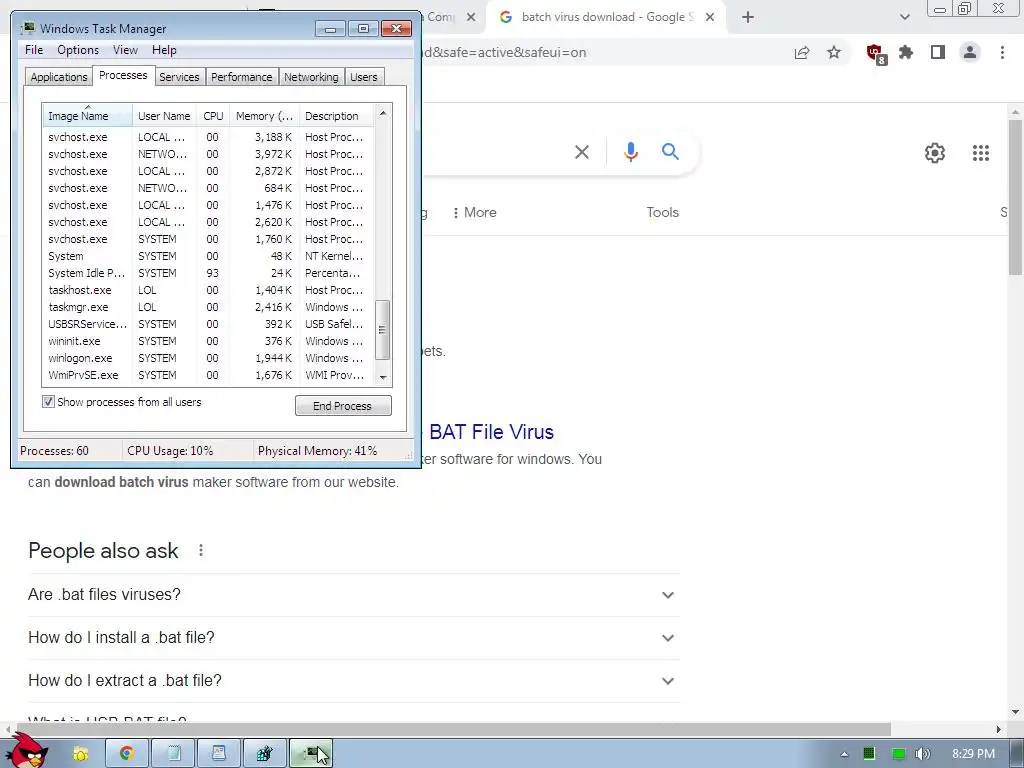This screenshot has height=768, width=1024.
Task: Expand "How do I install a .bat file?"
Action: (354, 638)
